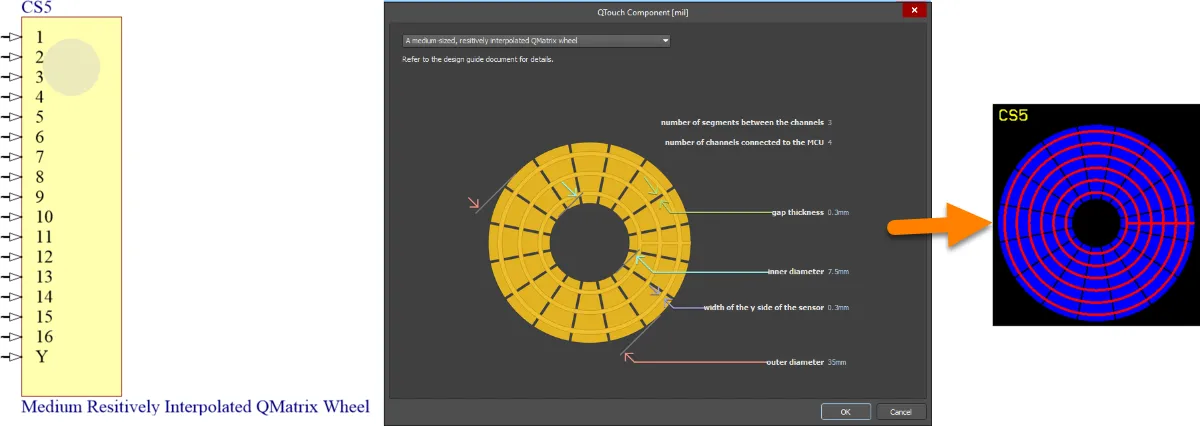Edit number of segments between channels value
The height and width of the screenshot is (426, 1200).
[x=830, y=122]
